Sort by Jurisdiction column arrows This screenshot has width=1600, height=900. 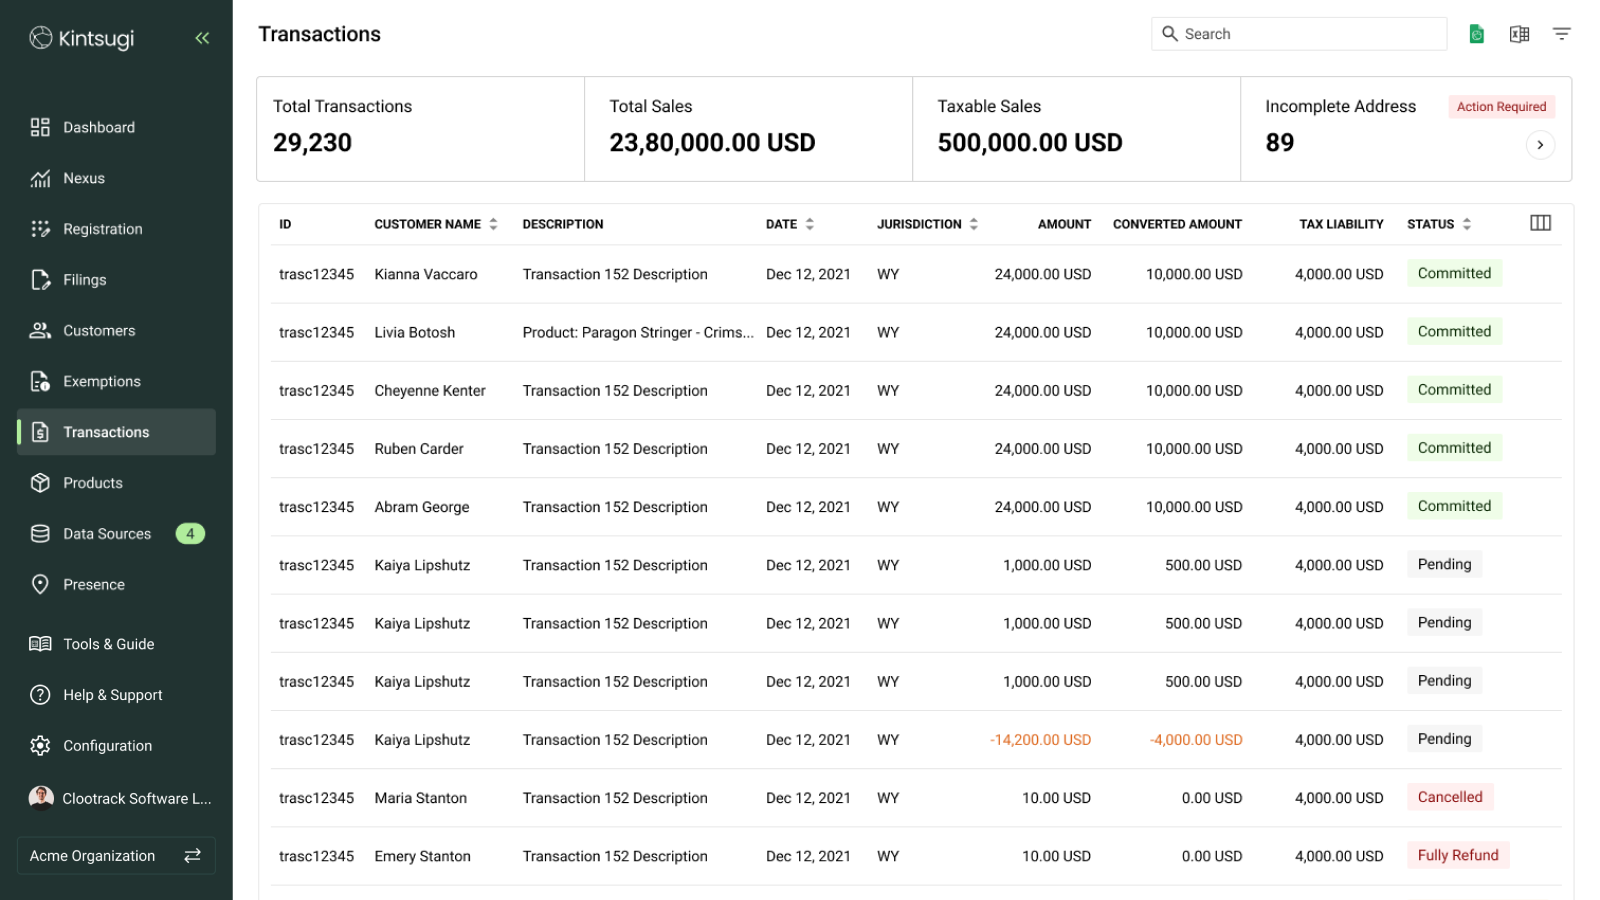pos(973,224)
